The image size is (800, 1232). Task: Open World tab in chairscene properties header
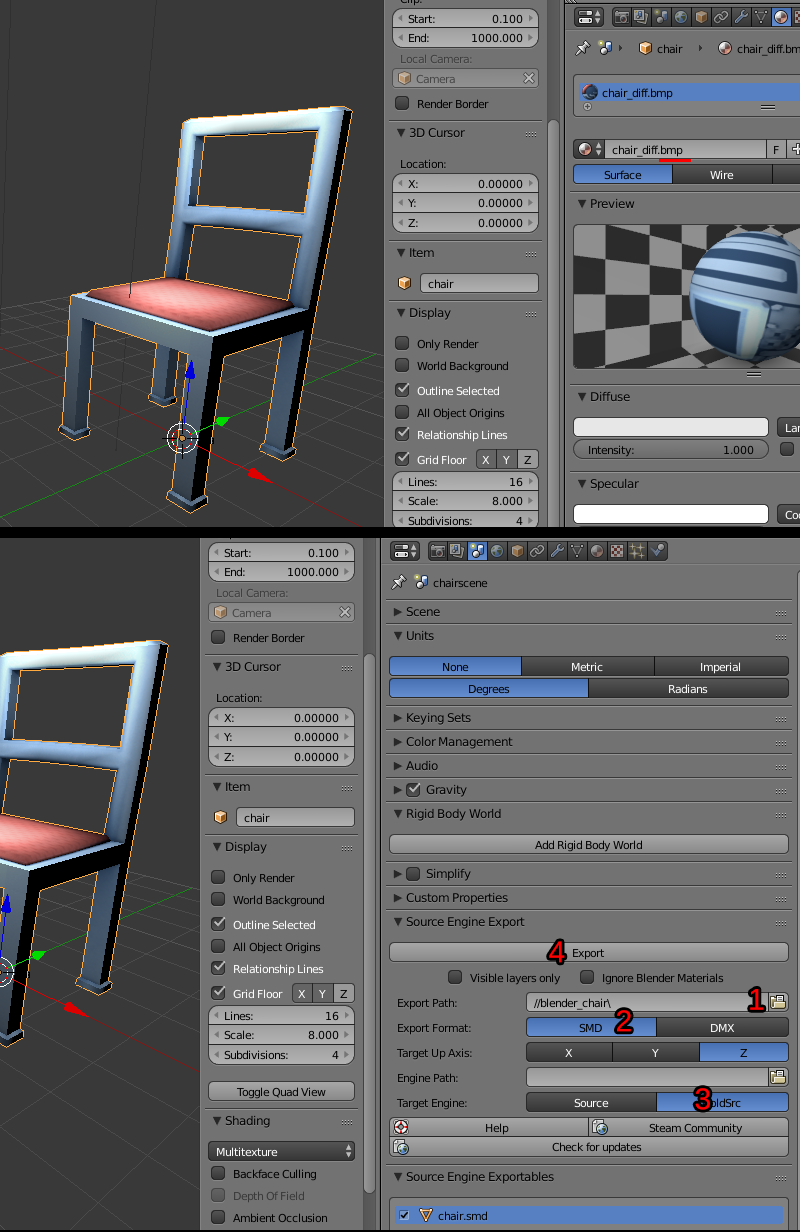pos(497,551)
